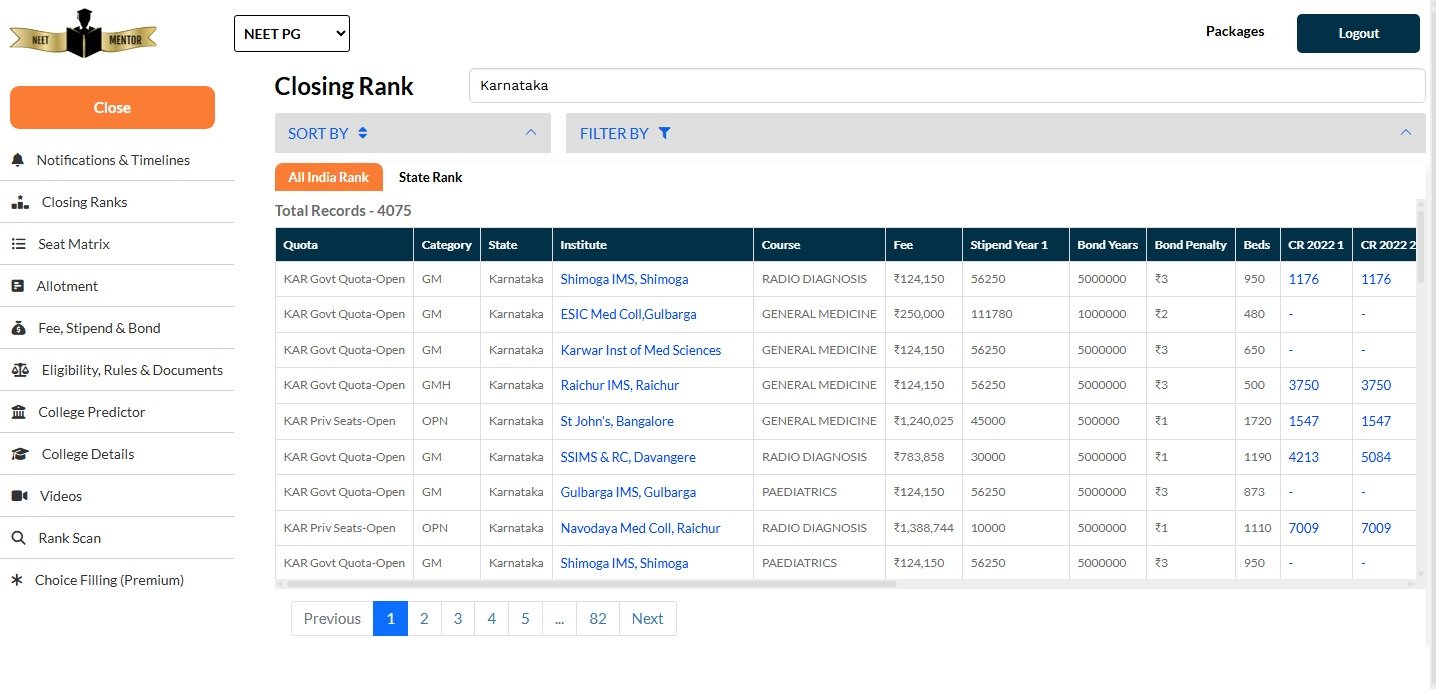Screen dimensions: 1436x689
Task: Click the podium icon for Closing Ranks
Action: (x=20, y=202)
